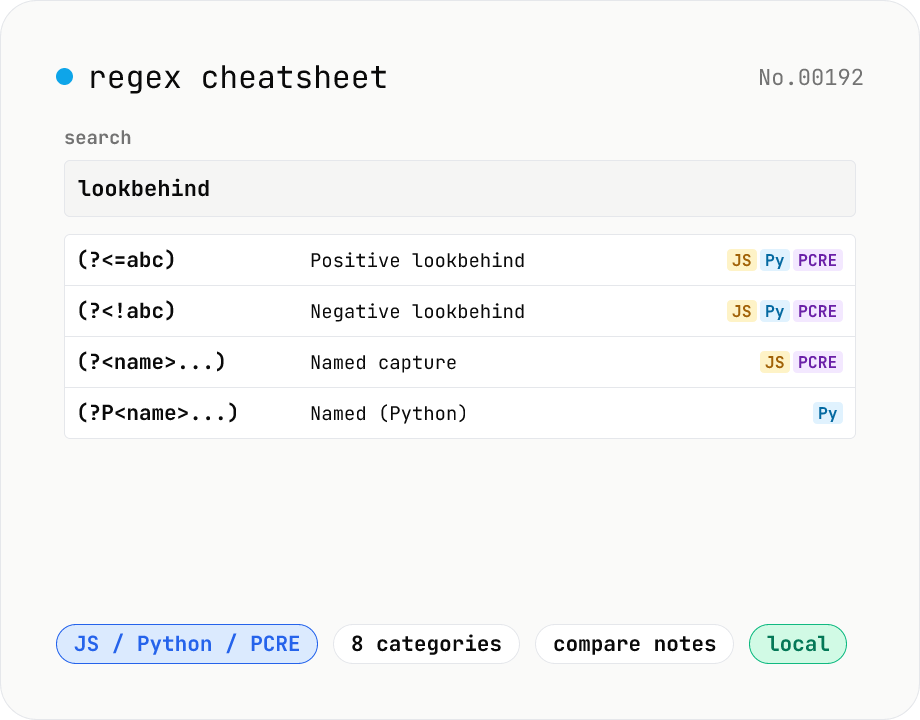Open the 8 categories chip
This screenshot has width=920, height=720.
(x=427, y=644)
